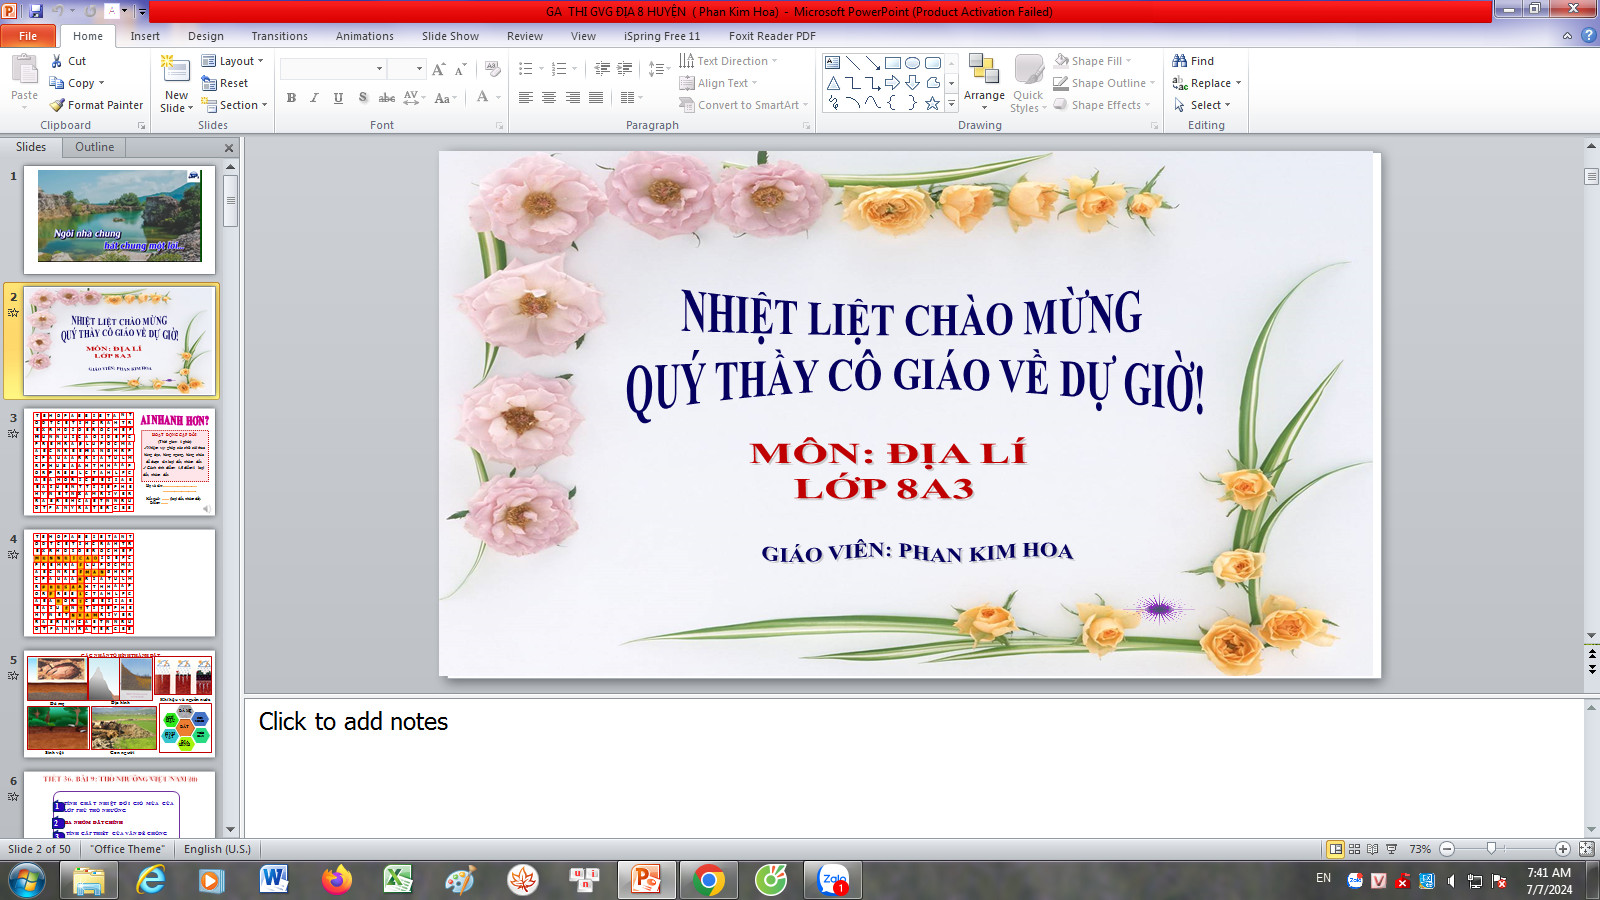Open Shape Outline dropdown
1600x900 pixels.
point(1104,83)
